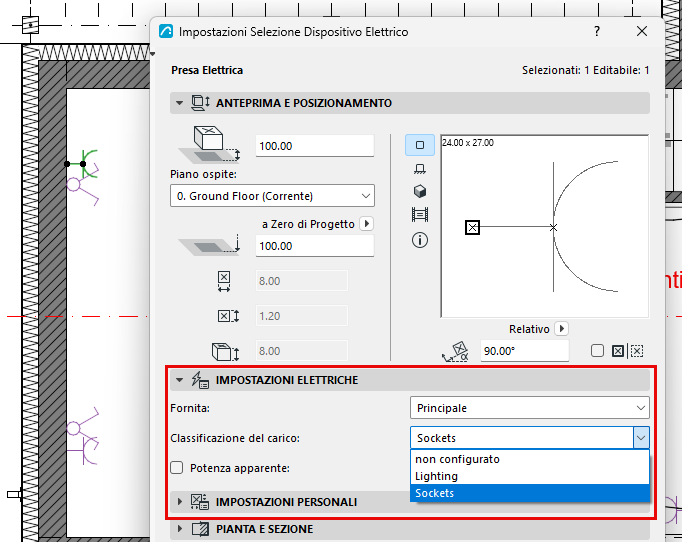Click the top elevation field 100.00
The image size is (682, 542).
(314, 146)
